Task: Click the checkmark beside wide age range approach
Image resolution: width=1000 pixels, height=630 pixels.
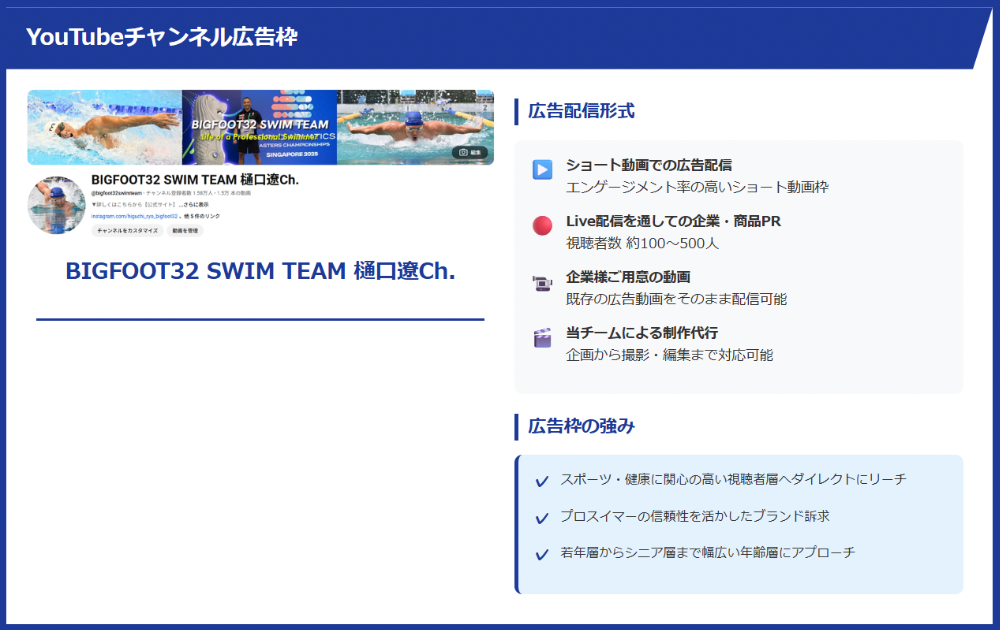Action: [542, 554]
